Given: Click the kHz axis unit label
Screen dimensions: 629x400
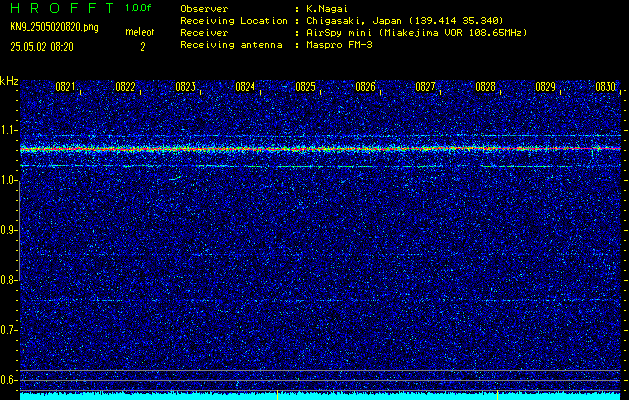Looking at the screenshot, I should click(x=9, y=81).
